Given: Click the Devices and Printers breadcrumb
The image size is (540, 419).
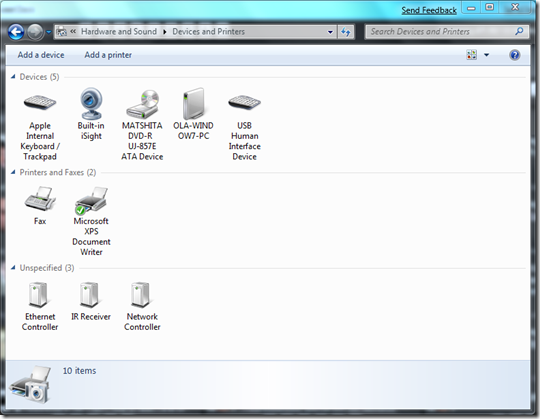Looking at the screenshot, I should [208, 32].
